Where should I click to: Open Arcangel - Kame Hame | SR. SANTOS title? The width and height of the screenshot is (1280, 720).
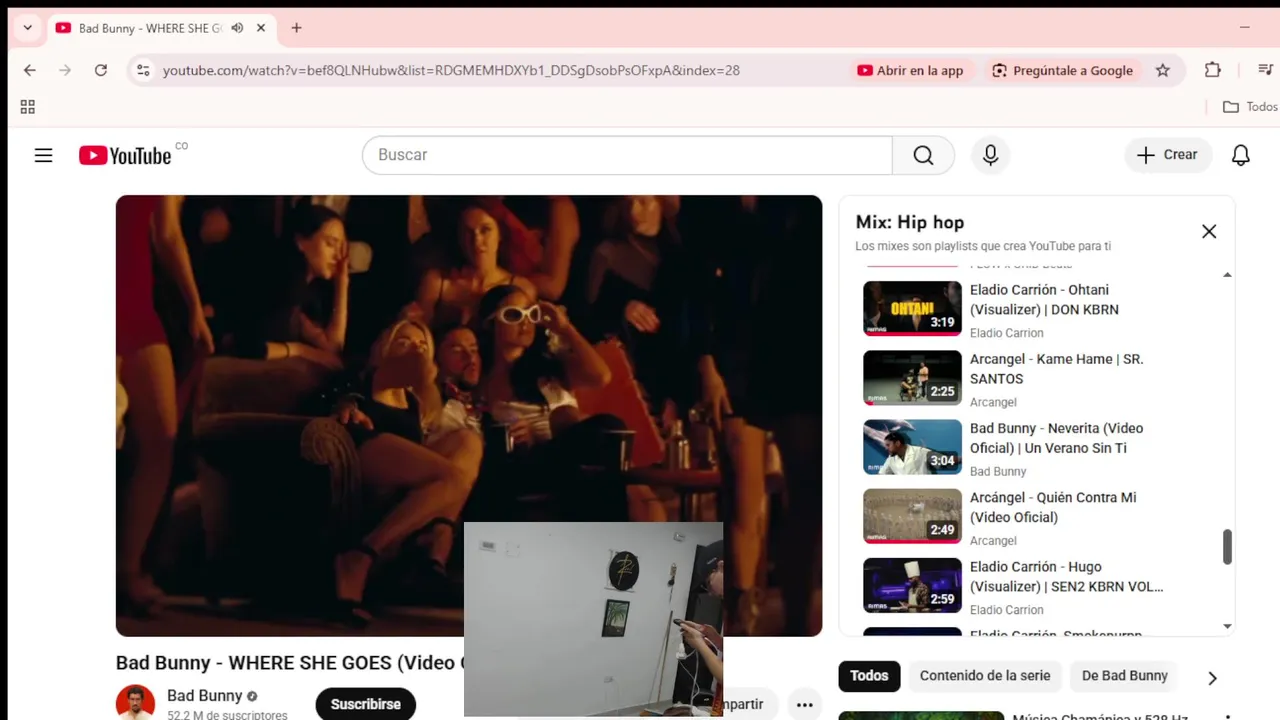point(1056,369)
